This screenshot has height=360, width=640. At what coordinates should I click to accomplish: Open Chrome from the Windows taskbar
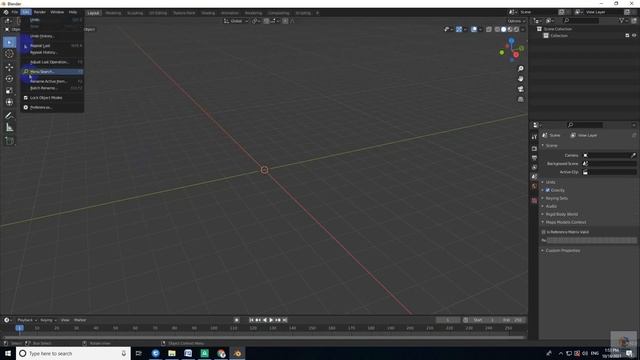click(221, 353)
